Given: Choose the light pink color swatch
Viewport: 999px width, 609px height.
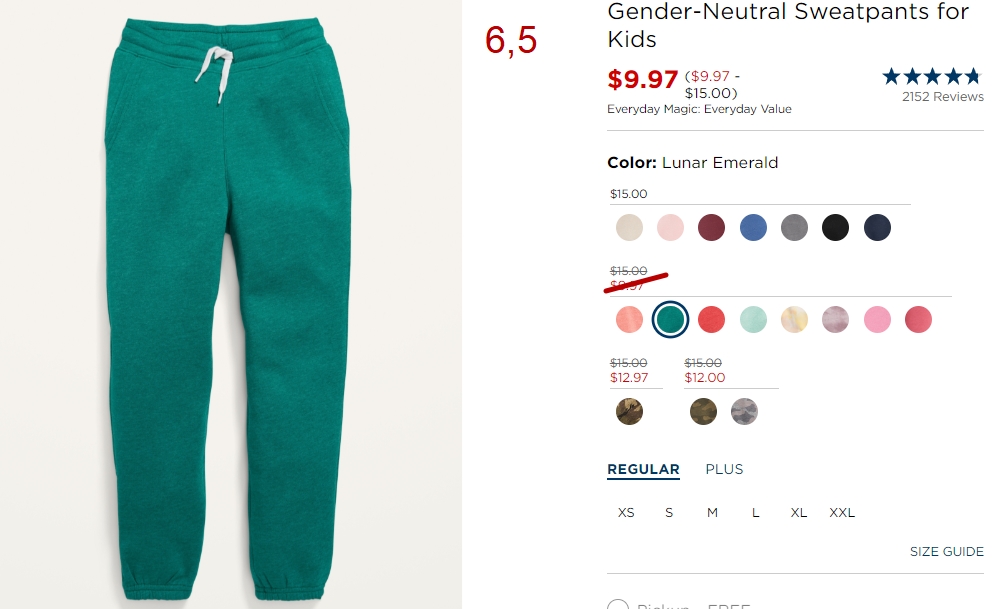Looking at the screenshot, I should click(670, 227).
